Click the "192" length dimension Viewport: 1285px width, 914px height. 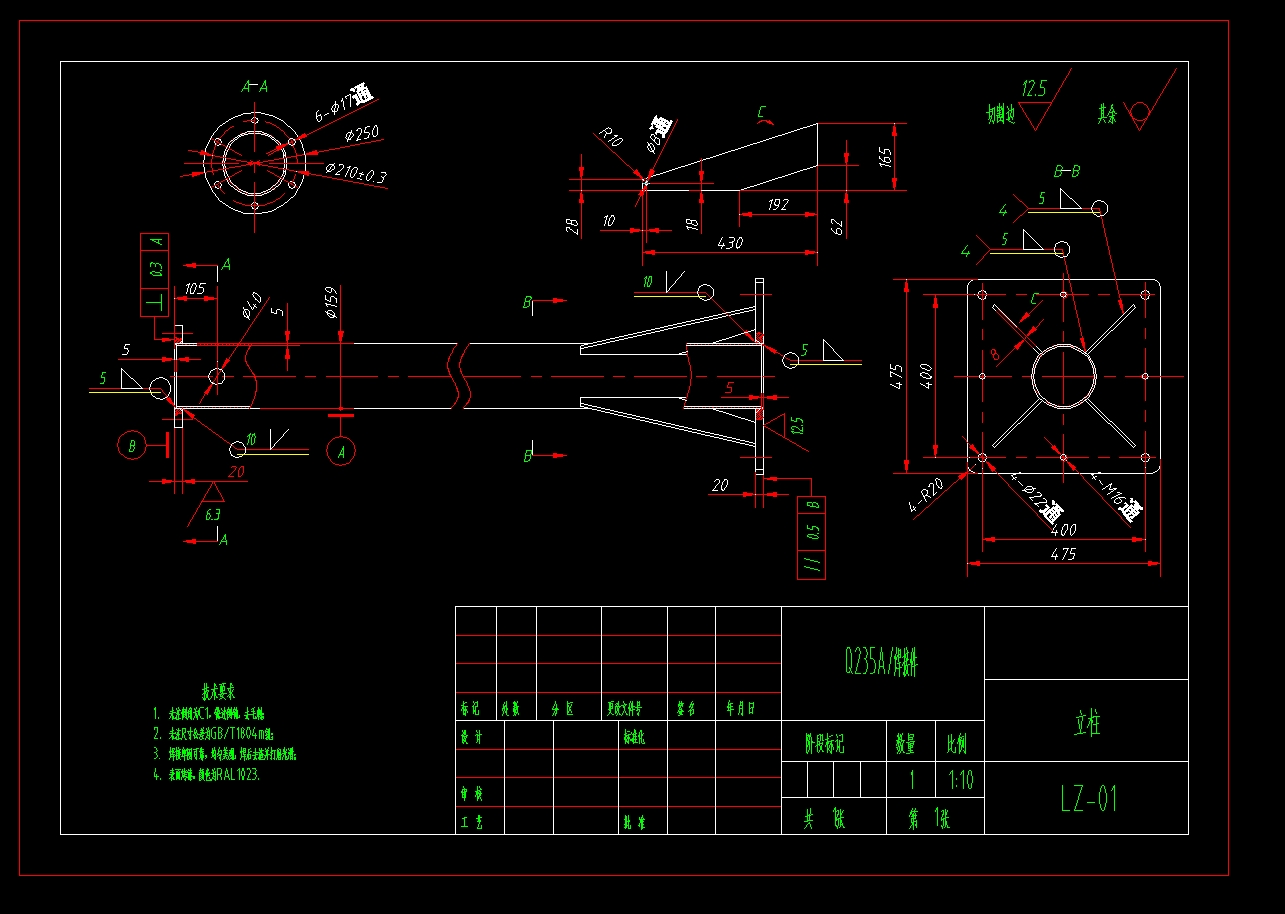tap(778, 204)
